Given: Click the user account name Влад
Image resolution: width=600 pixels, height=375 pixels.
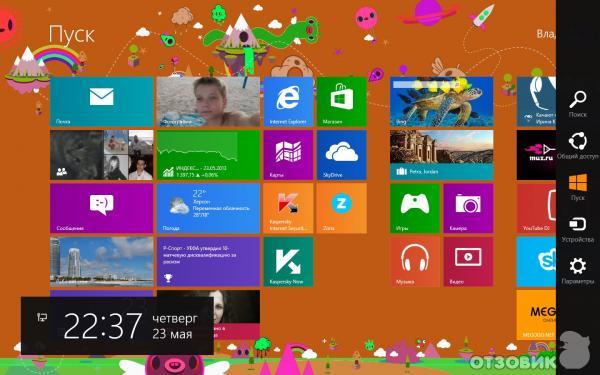Looking at the screenshot, I should pyautogui.click(x=546, y=34).
